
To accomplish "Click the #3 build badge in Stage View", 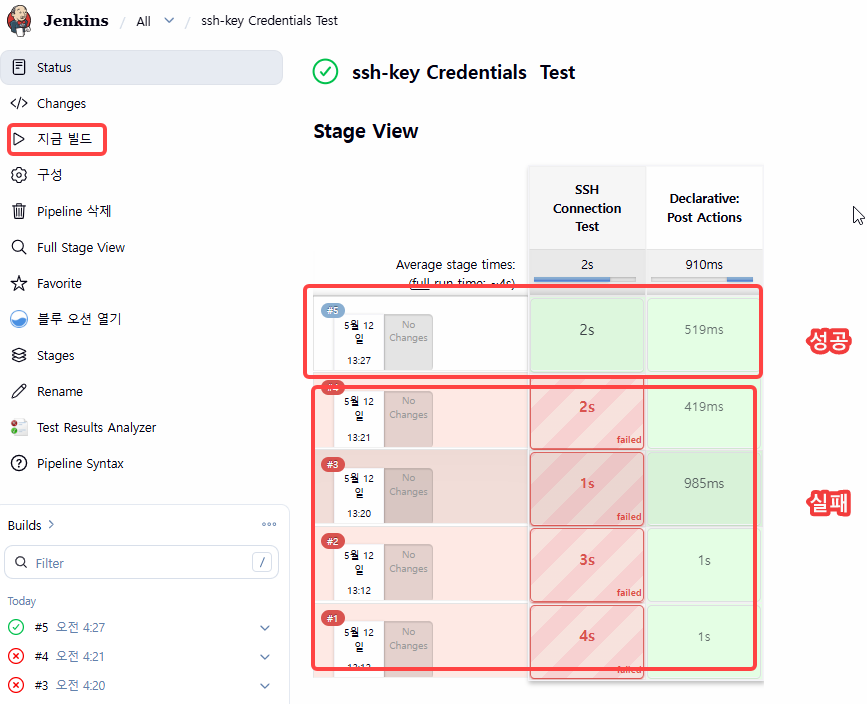I will click(x=333, y=464).
